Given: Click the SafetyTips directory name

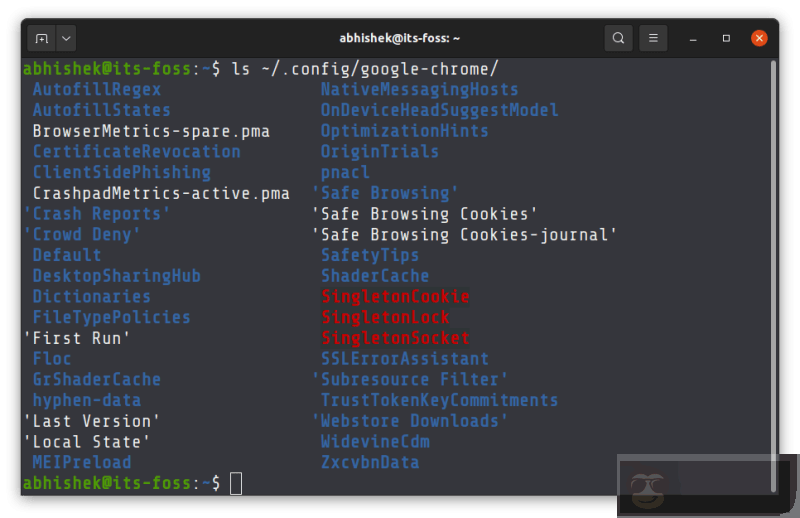Looking at the screenshot, I should pos(370,255).
